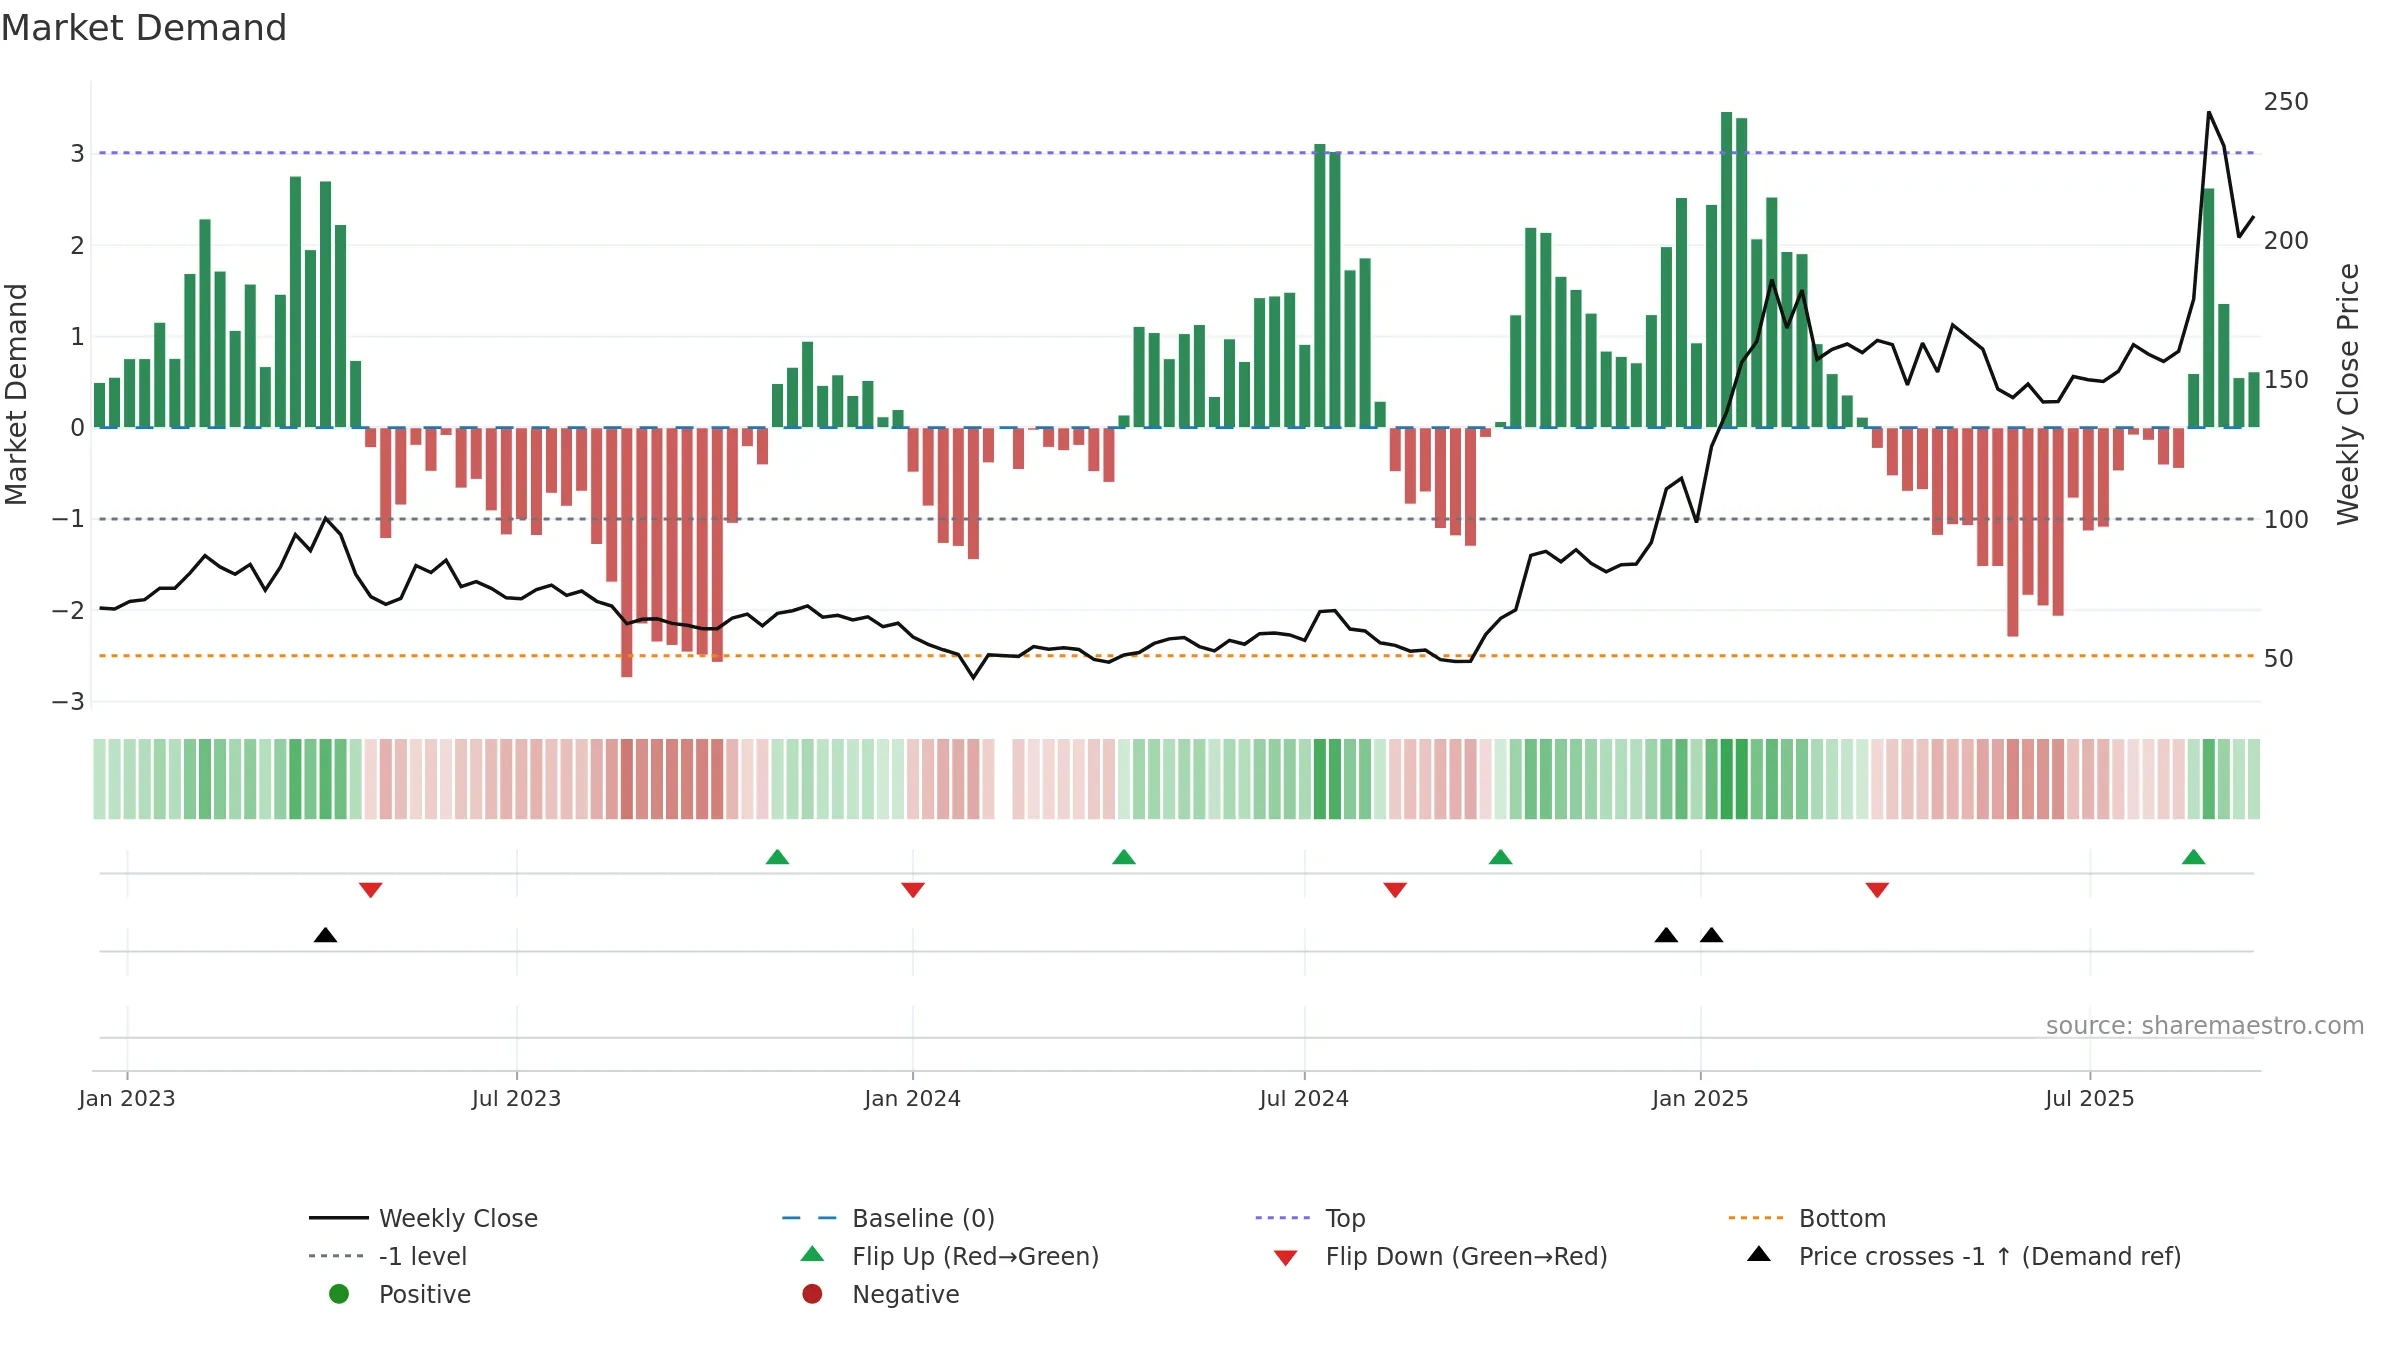Click the flip-up marker in spring 2024
This screenshot has width=2400, height=1350.
(1124, 857)
